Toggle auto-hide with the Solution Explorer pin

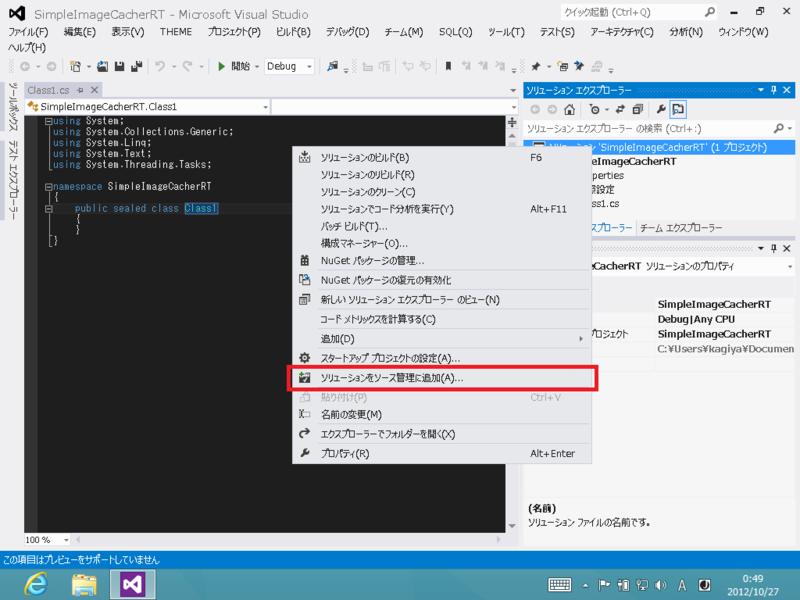coord(775,90)
